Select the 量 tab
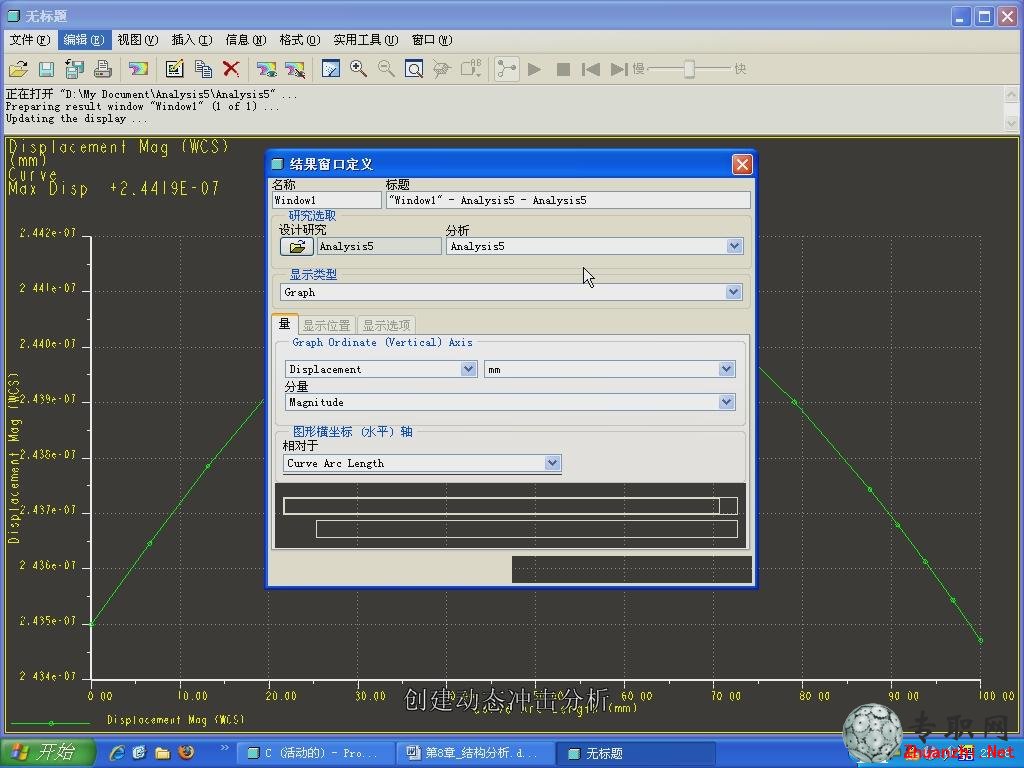This screenshot has height=768, width=1024. coord(285,324)
